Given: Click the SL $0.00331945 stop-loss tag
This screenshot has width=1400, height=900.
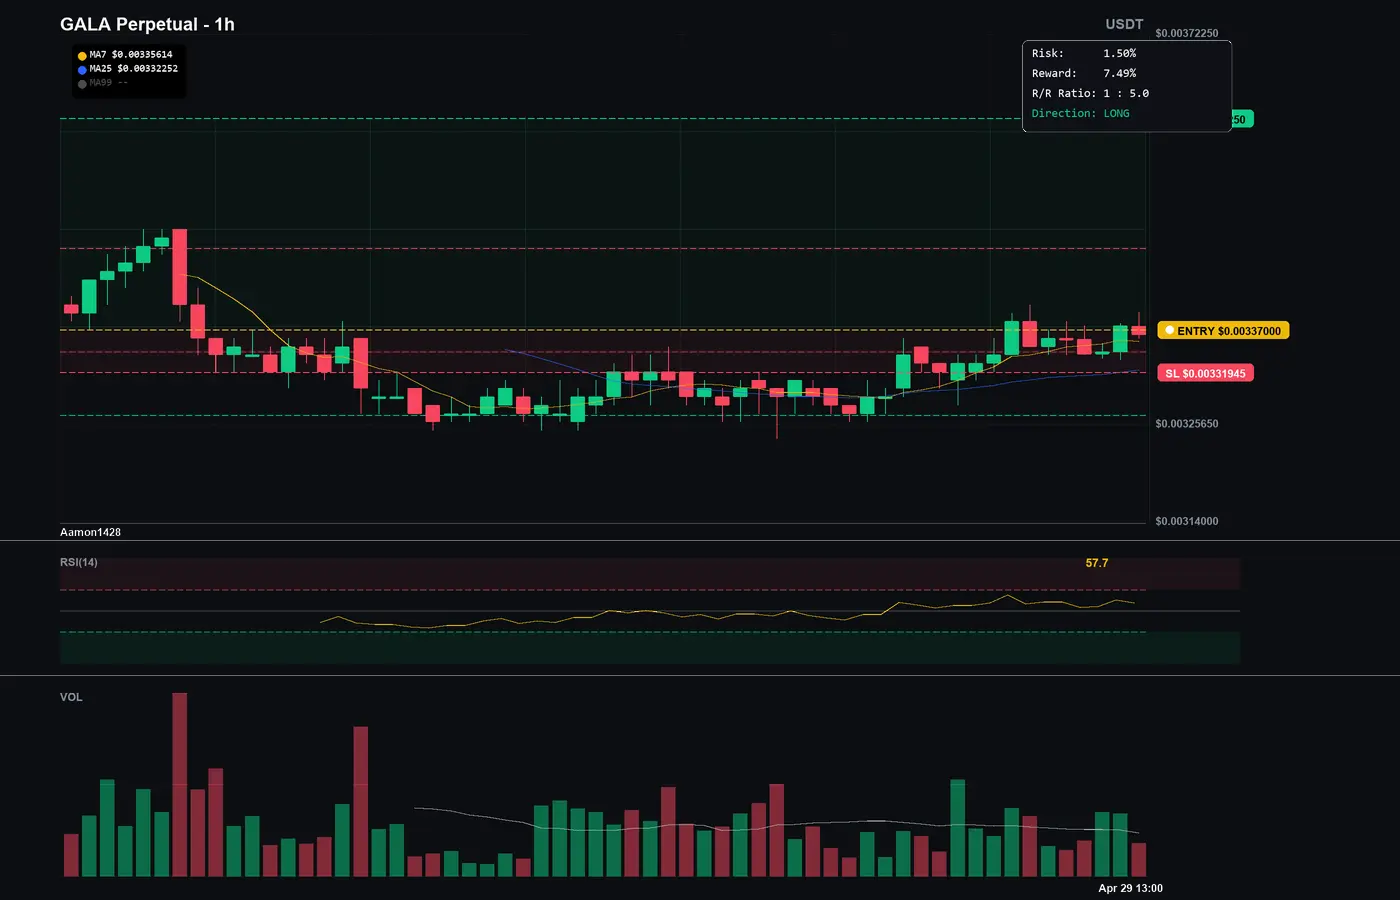Looking at the screenshot, I should [x=1206, y=373].
